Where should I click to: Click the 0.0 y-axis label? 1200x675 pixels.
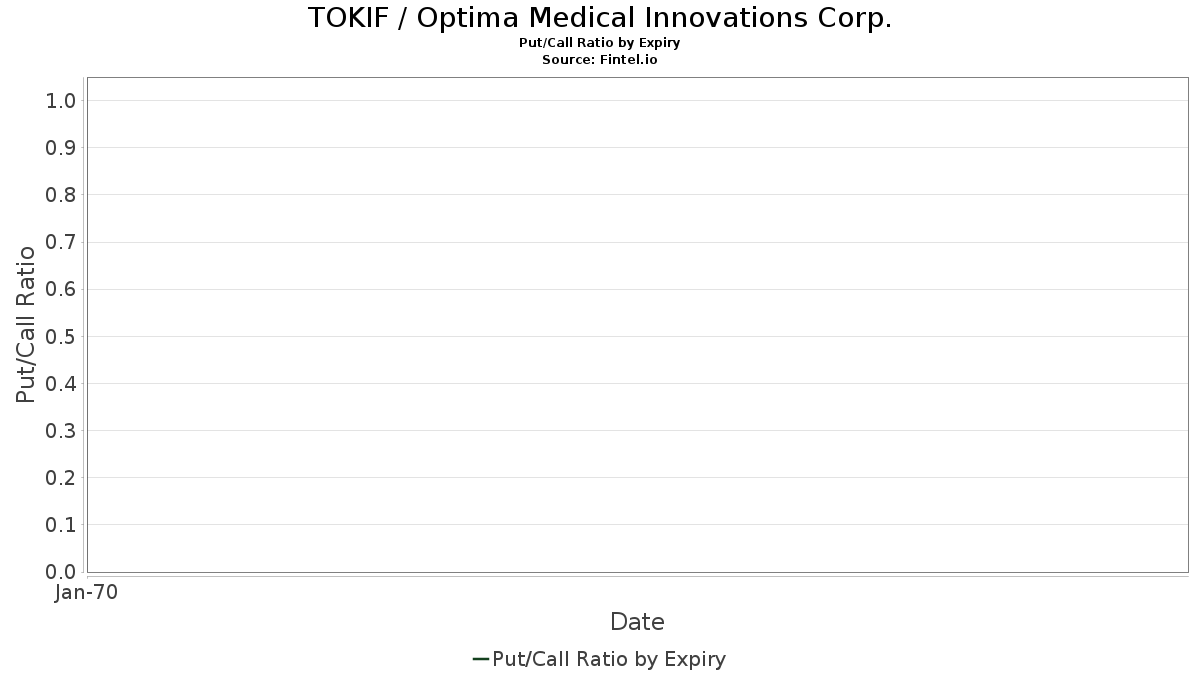pos(61,572)
